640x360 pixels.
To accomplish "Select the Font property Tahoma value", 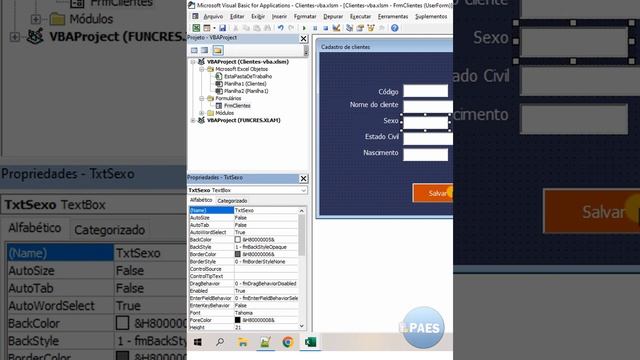I will click(x=267, y=313).
